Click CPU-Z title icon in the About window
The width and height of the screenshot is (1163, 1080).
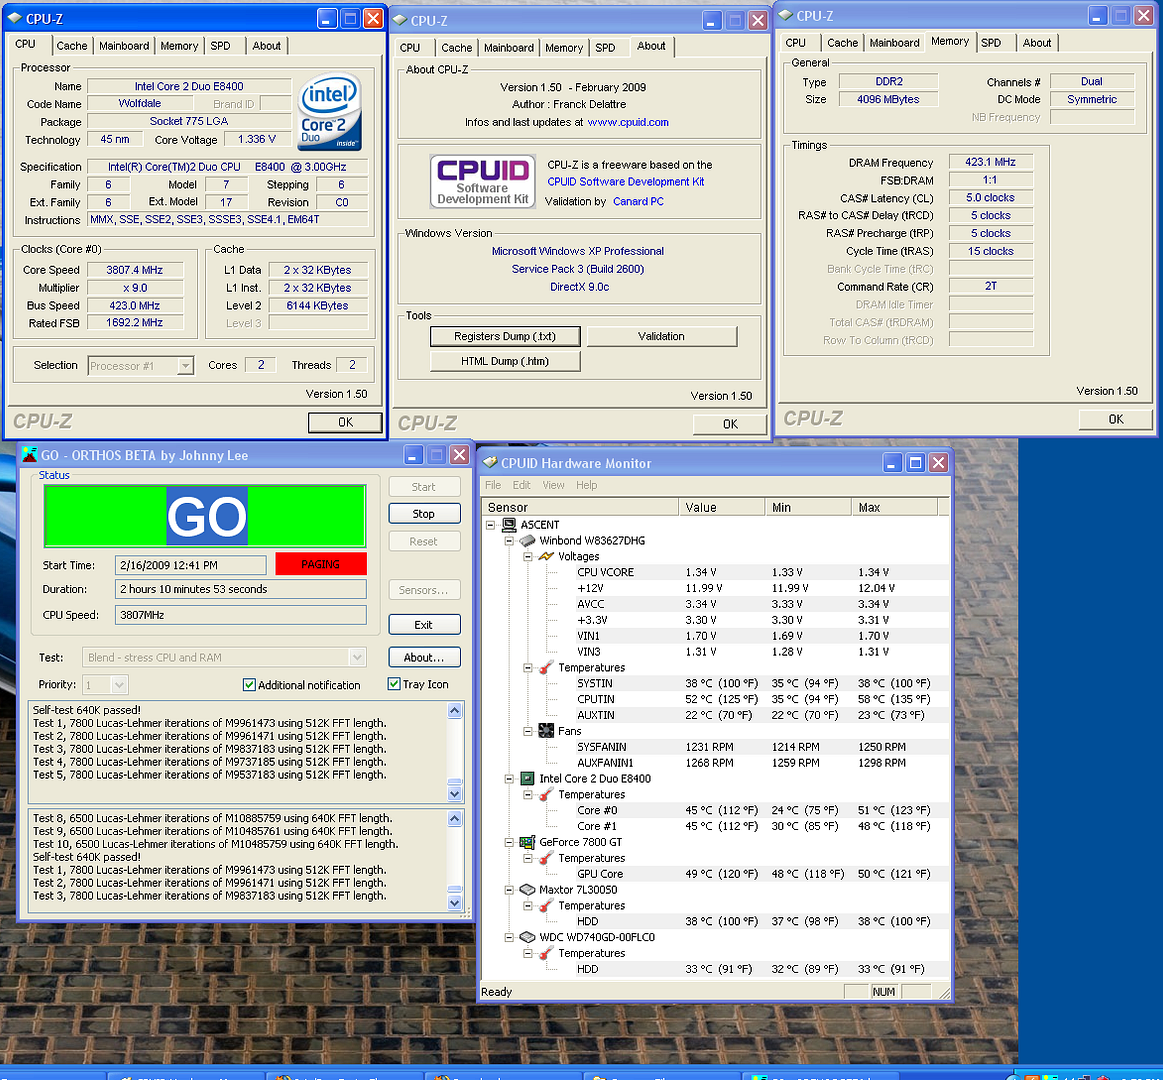click(400, 21)
